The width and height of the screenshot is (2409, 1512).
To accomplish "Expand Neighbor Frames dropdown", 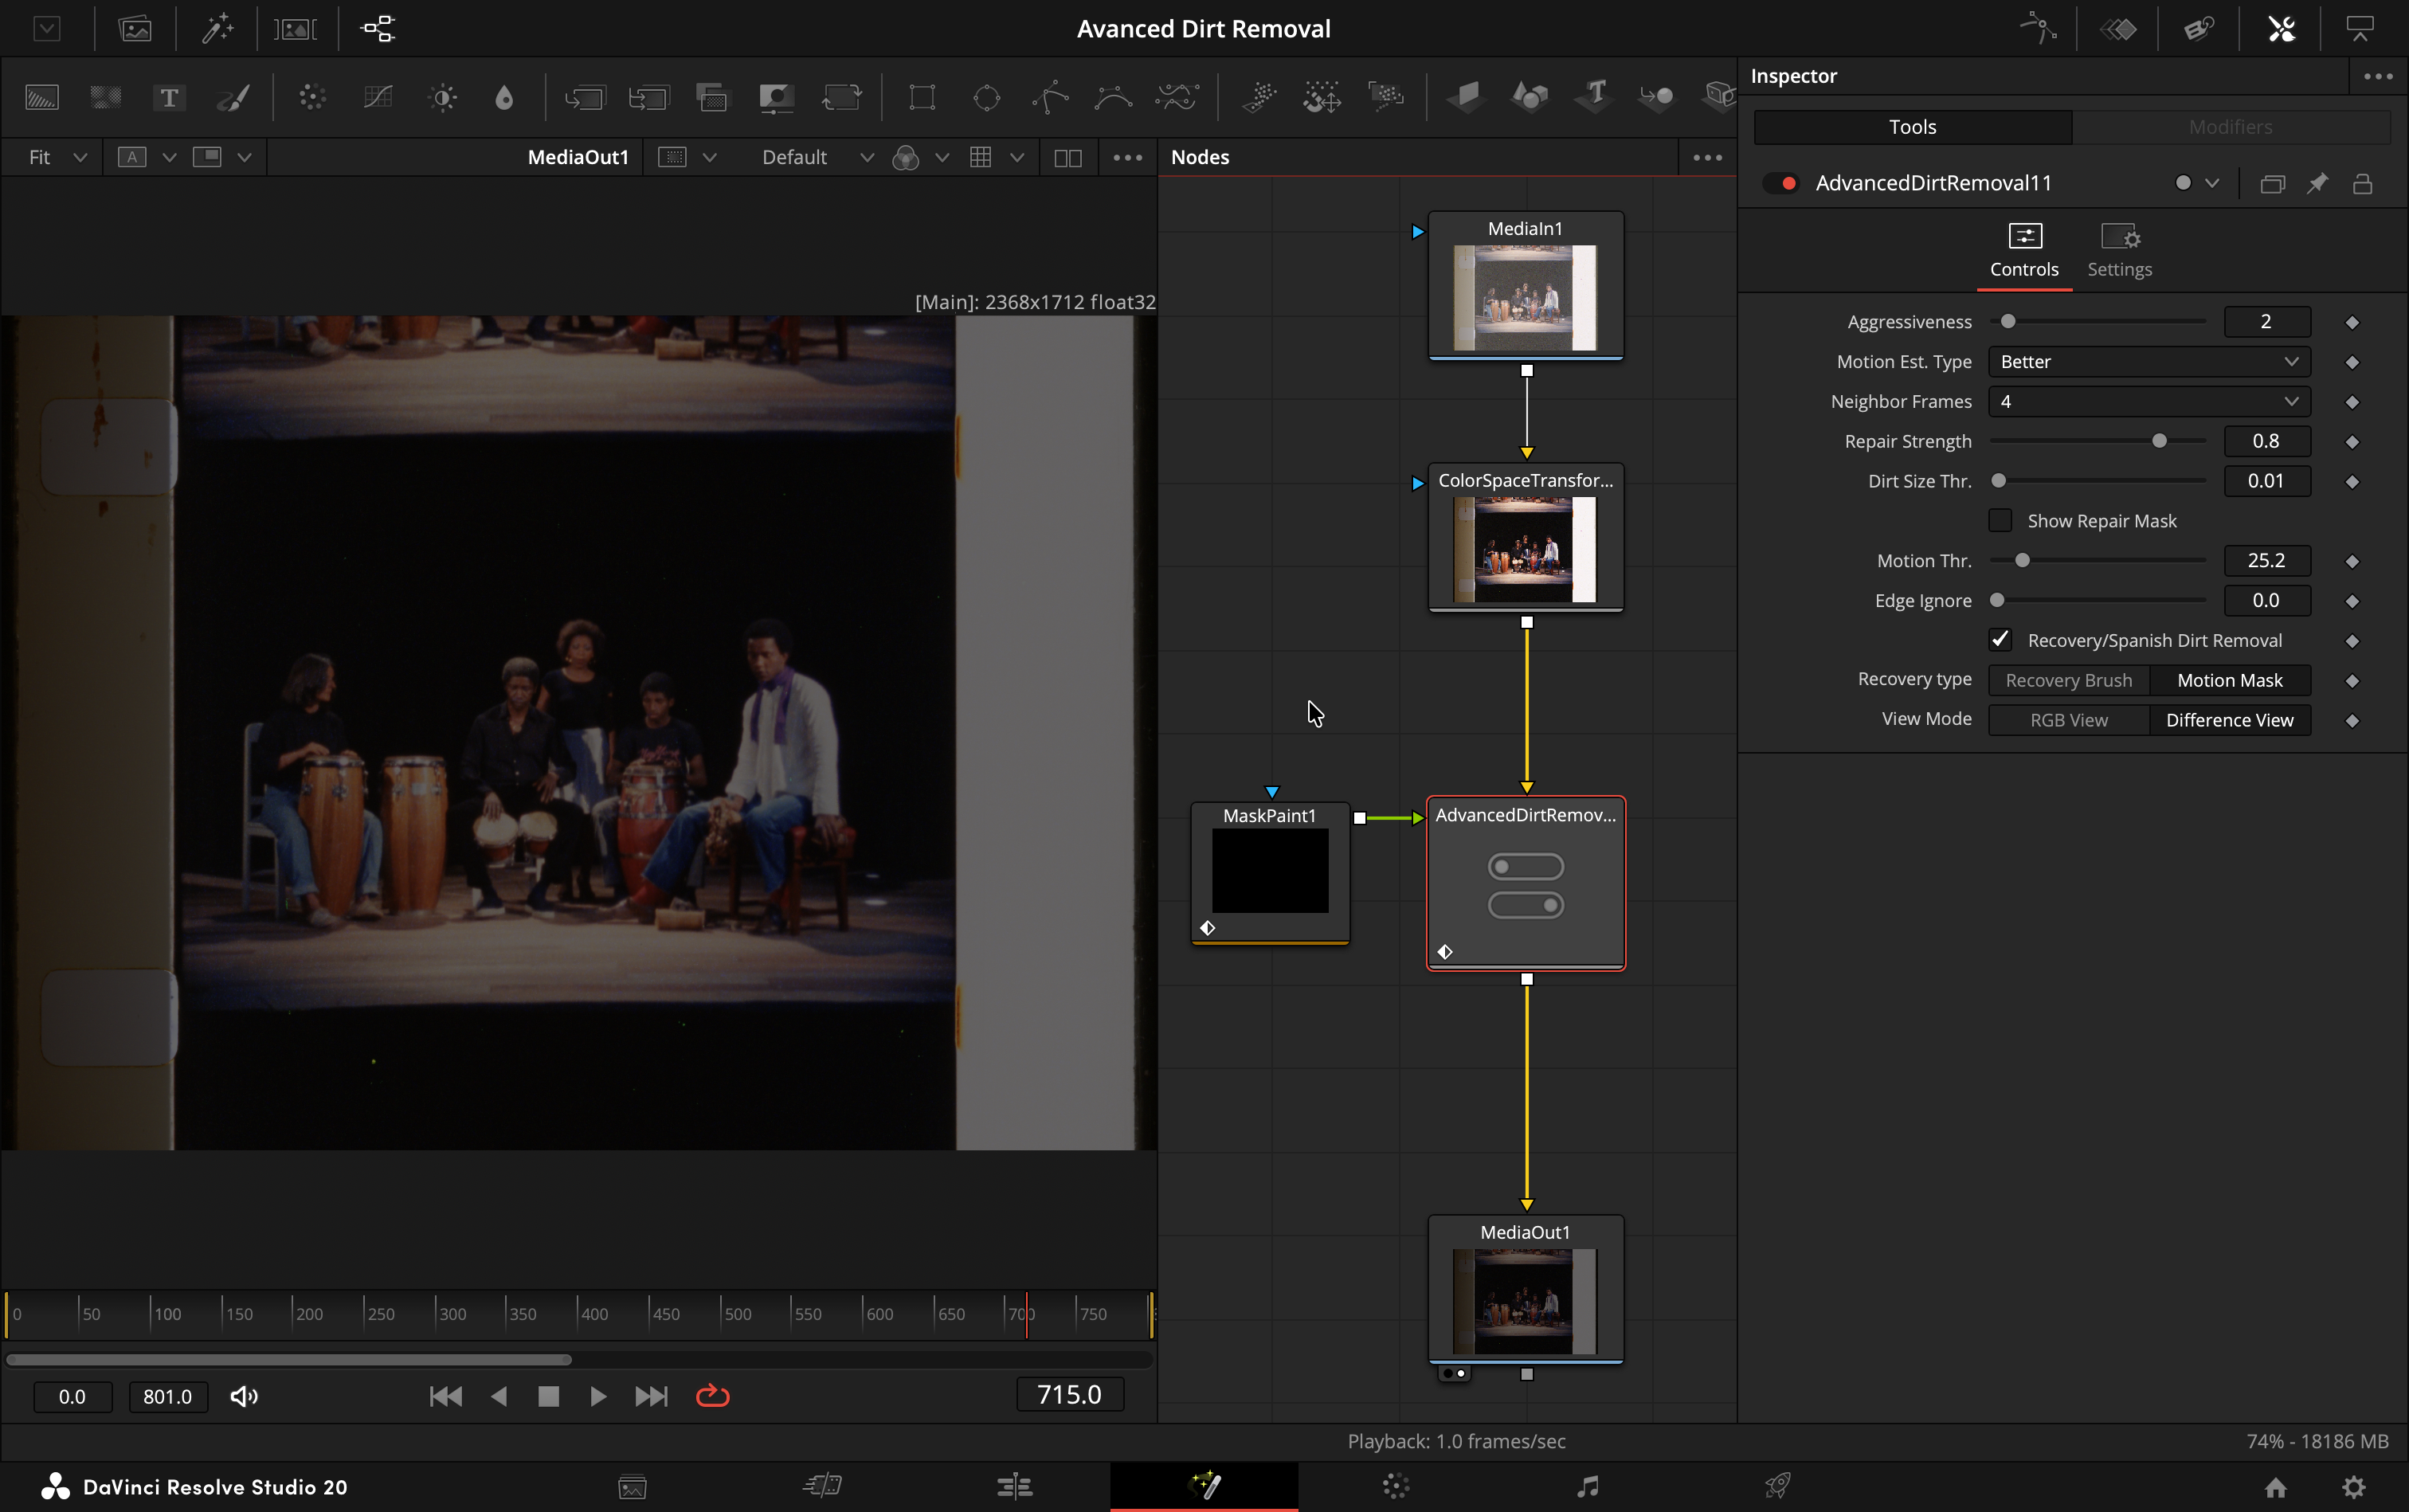I will pyautogui.click(x=2148, y=402).
